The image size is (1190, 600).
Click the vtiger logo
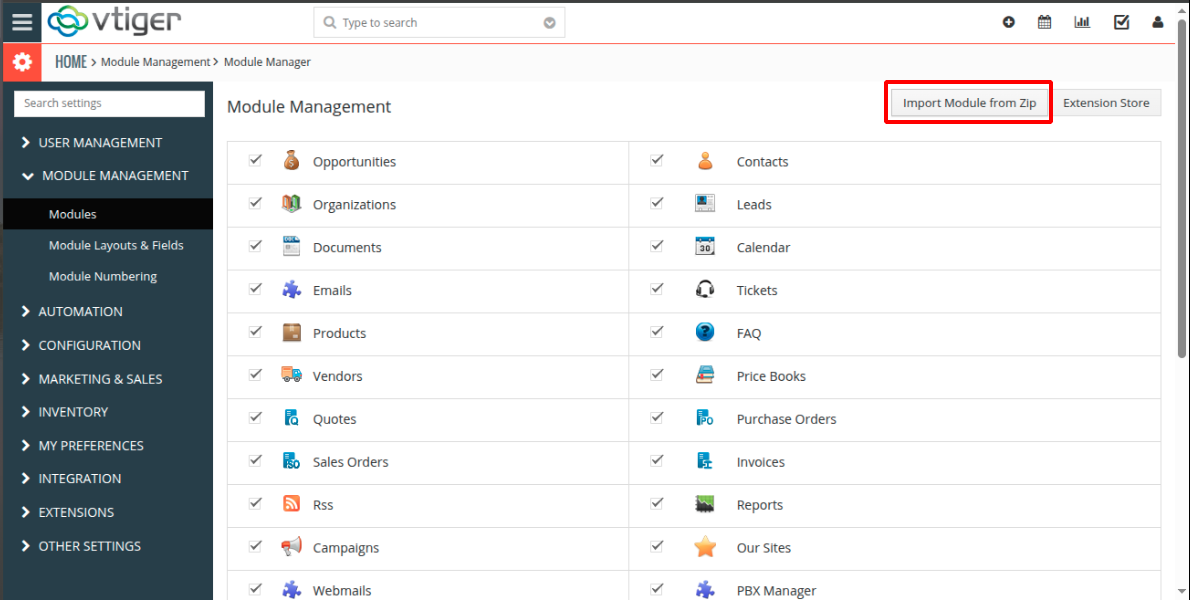pos(115,22)
